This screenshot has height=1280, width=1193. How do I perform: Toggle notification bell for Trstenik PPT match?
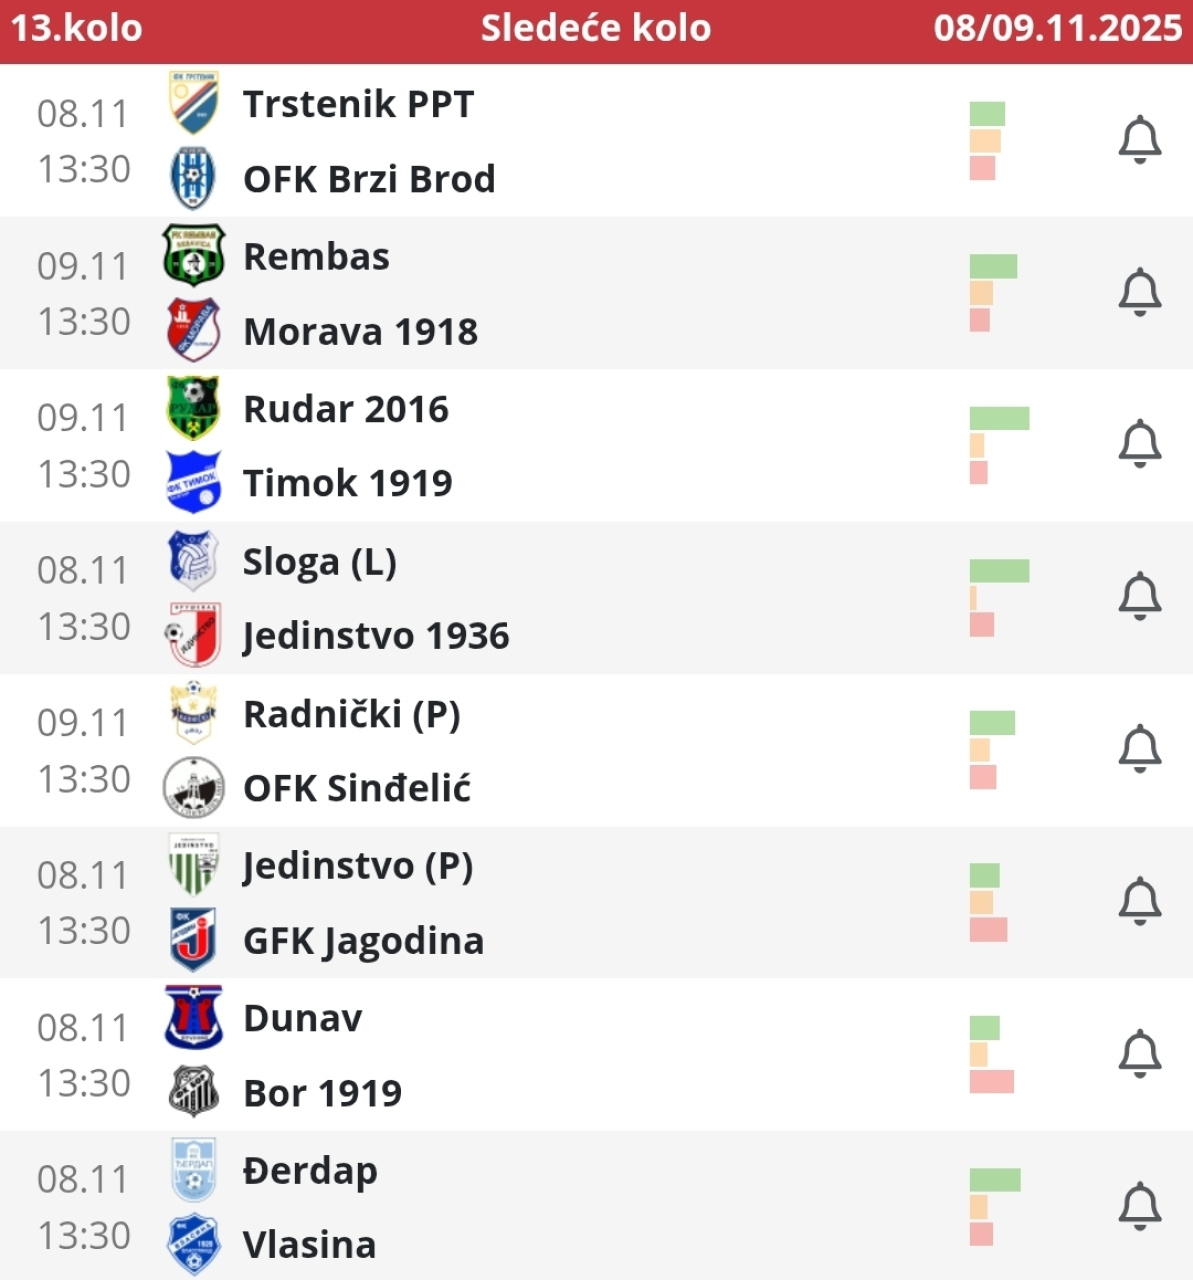tap(1139, 139)
